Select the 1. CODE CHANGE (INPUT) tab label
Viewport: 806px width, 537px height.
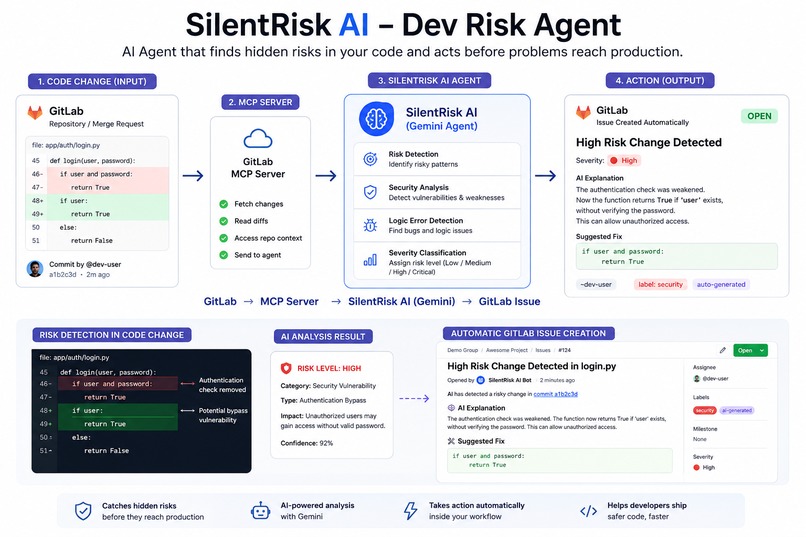(x=93, y=81)
